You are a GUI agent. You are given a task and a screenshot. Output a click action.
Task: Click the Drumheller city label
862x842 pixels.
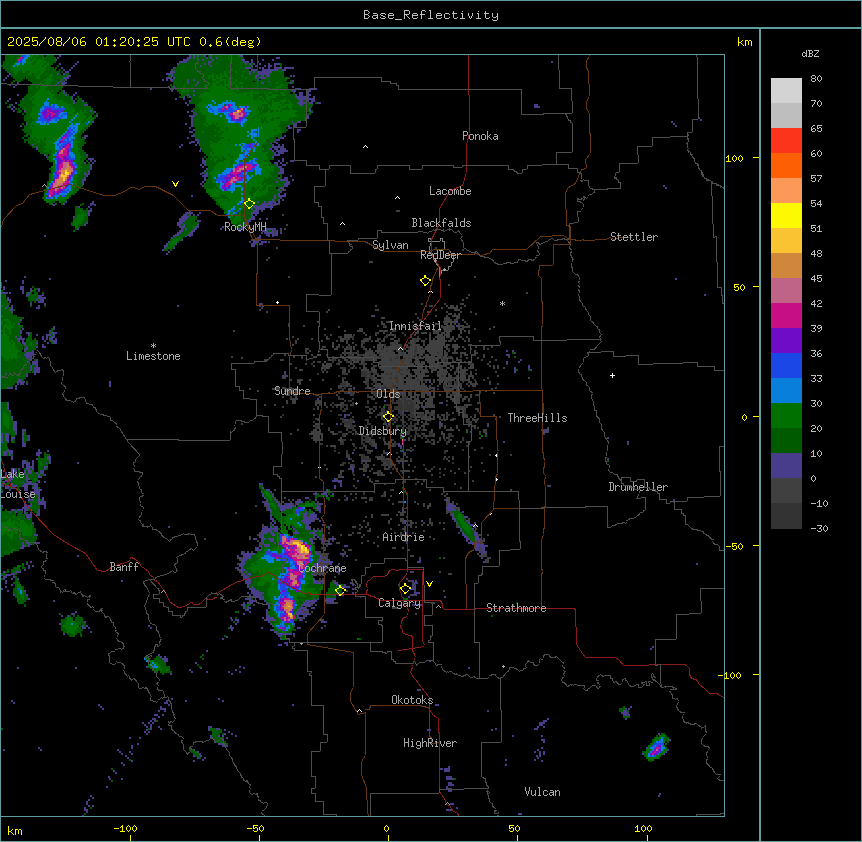point(638,487)
